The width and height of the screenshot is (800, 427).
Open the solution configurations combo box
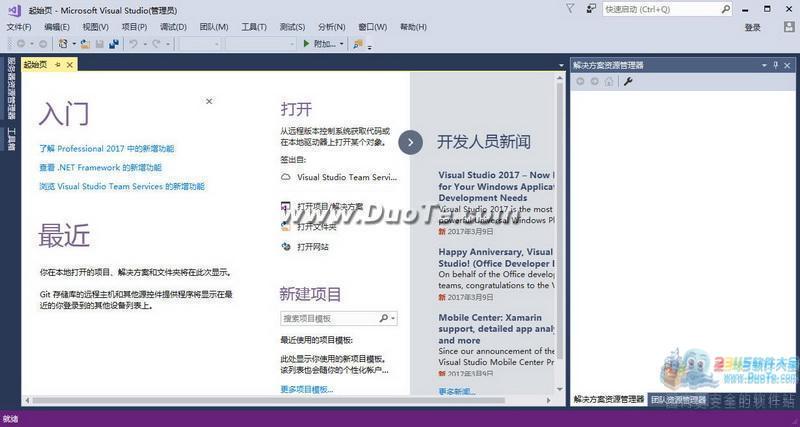click(201, 44)
